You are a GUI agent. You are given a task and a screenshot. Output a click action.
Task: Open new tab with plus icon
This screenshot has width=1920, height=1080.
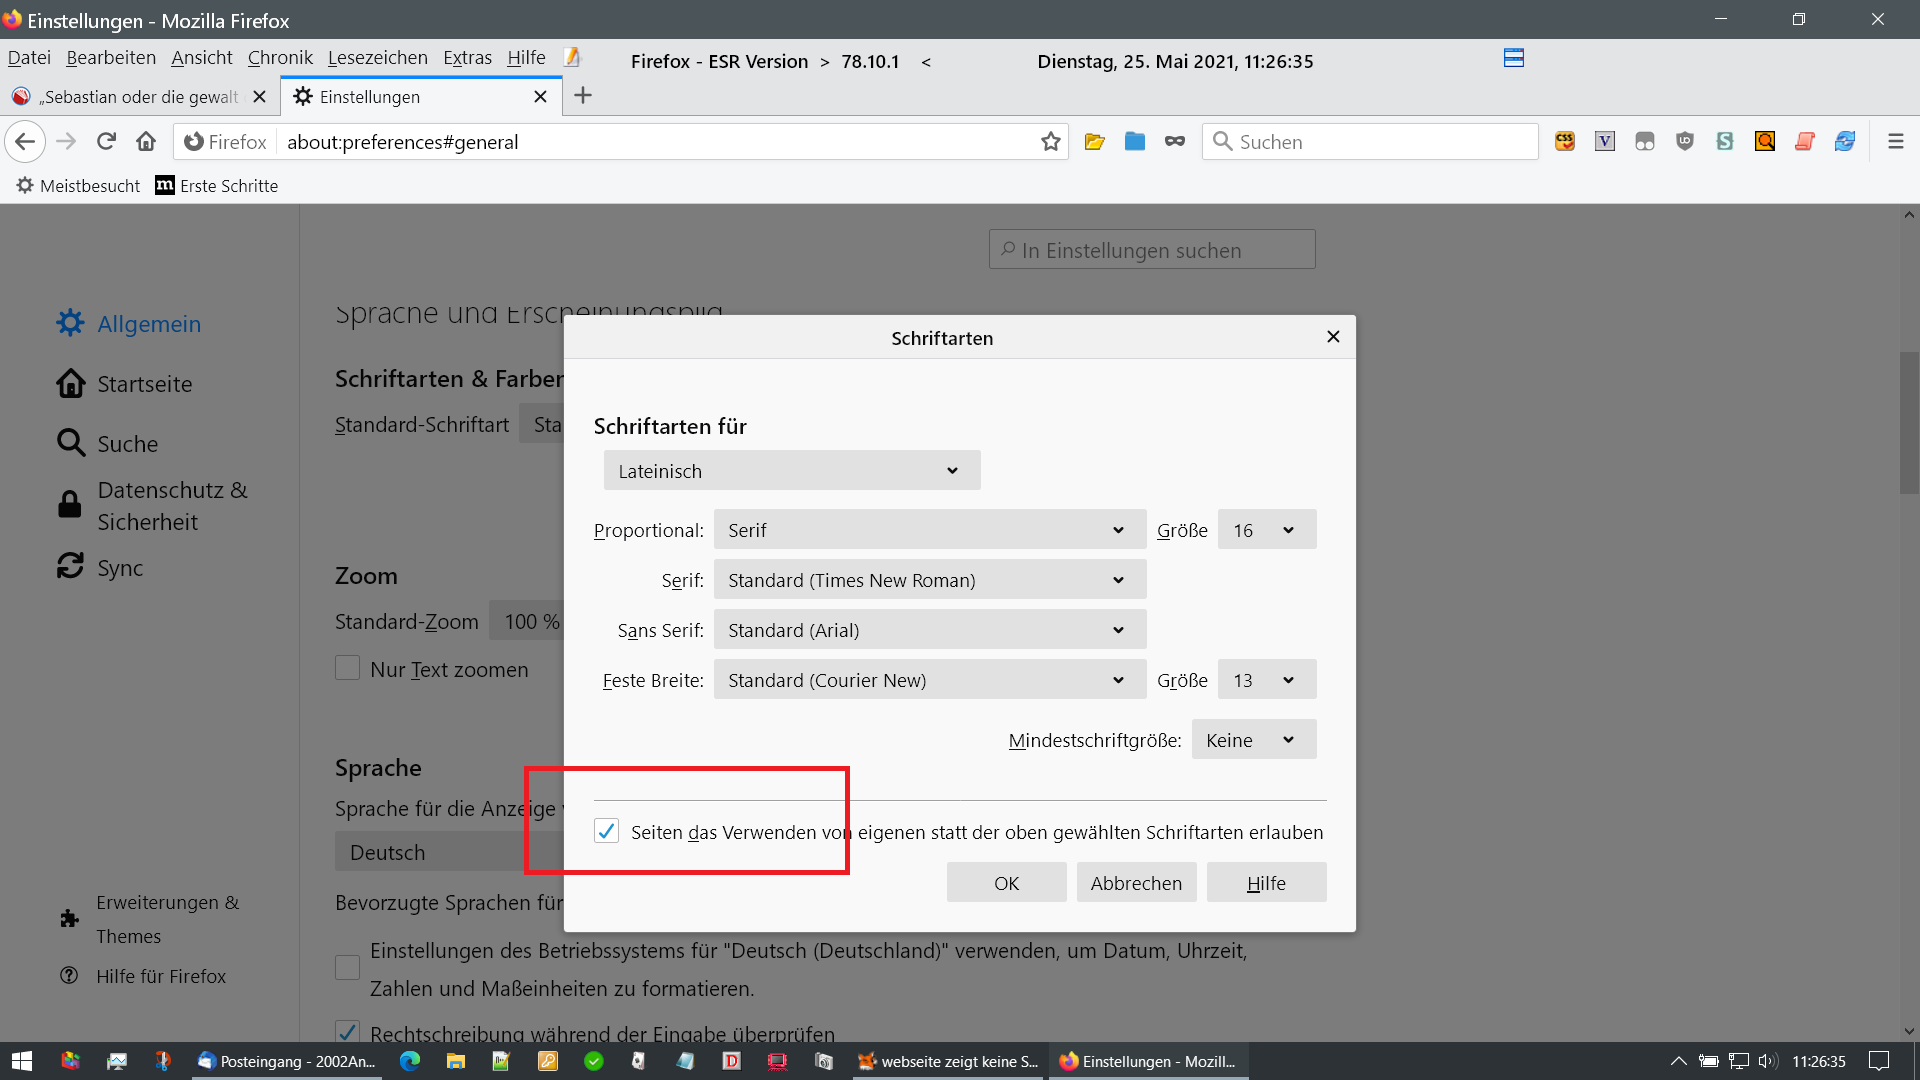[583, 96]
